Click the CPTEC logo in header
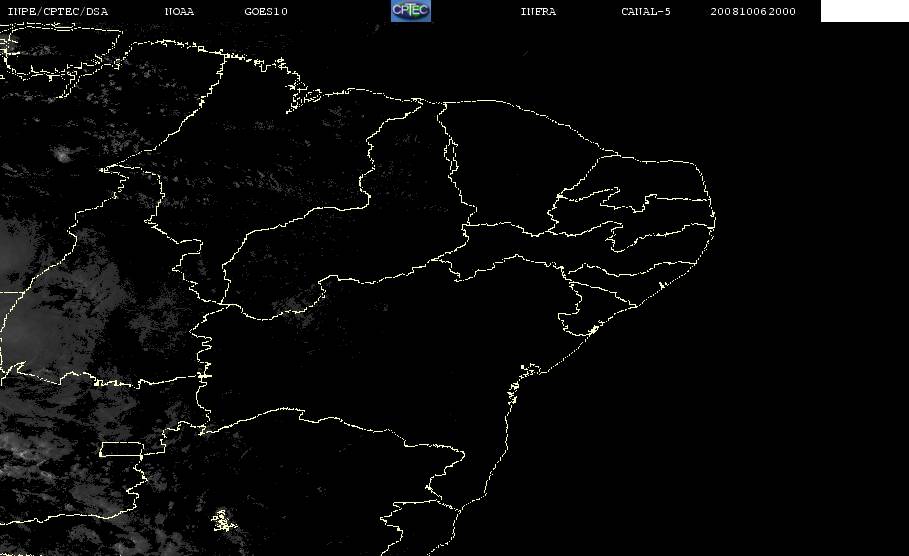The image size is (909, 556). coord(411,10)
